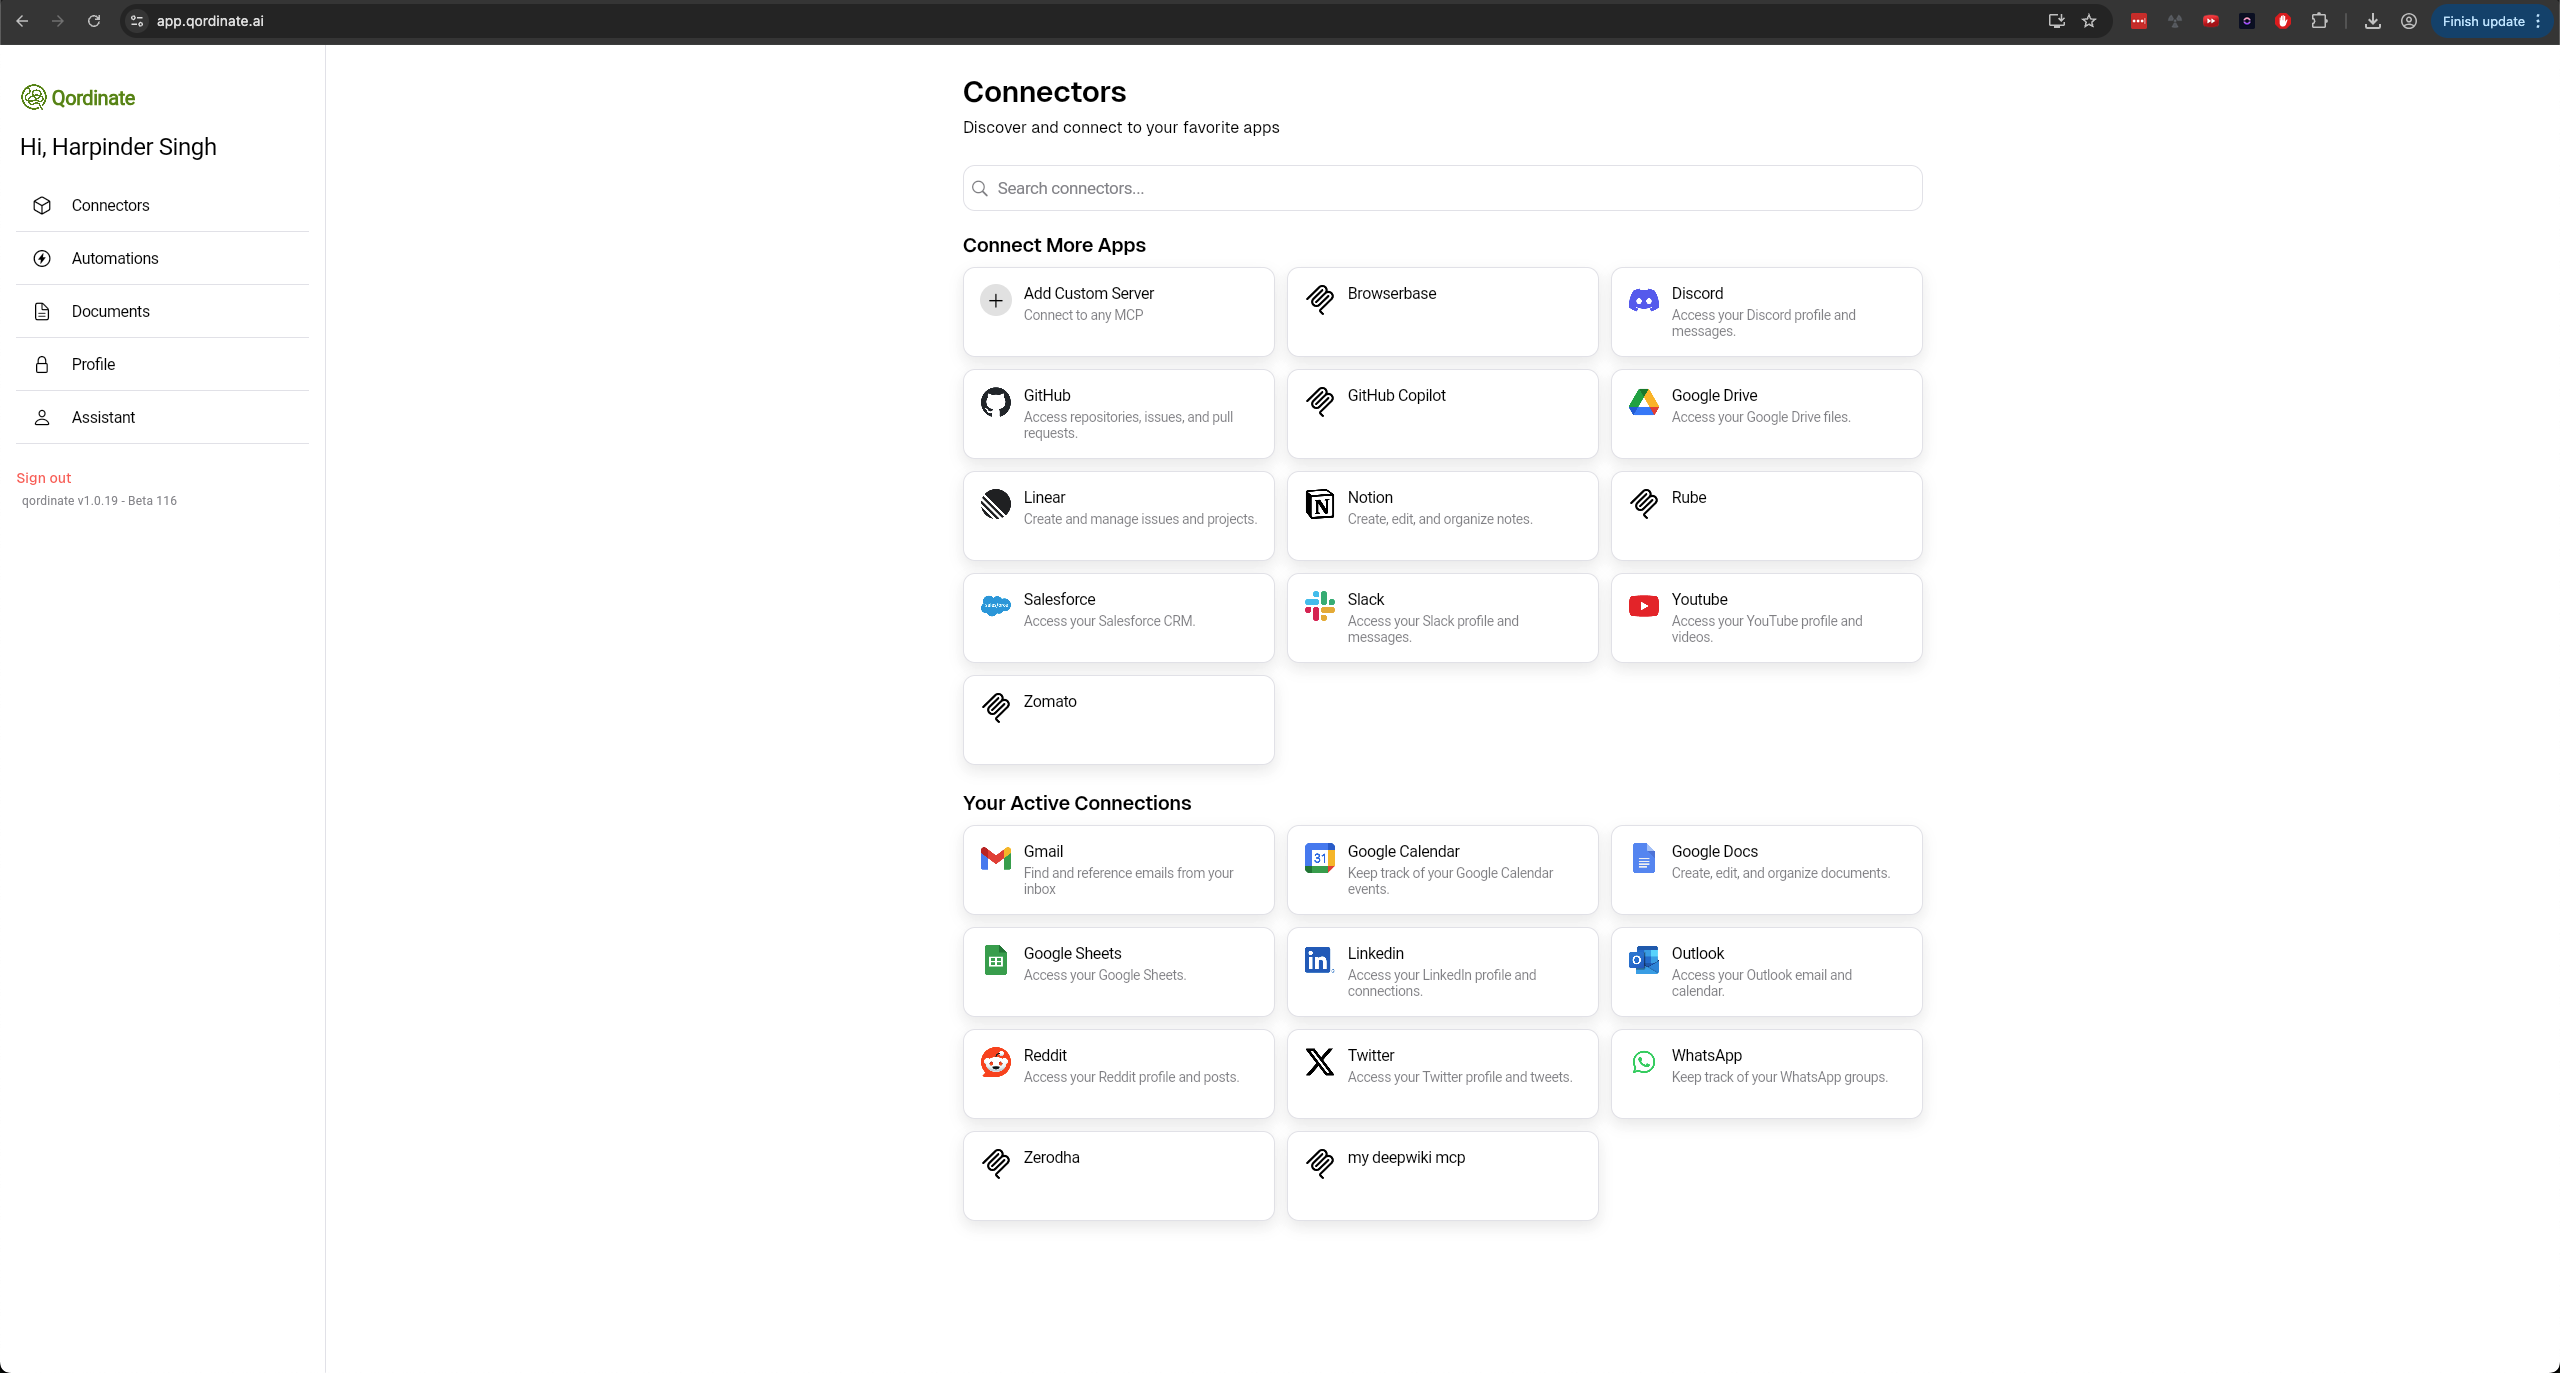Click the LinkedIn logo icon
The image size is (2560, 1373).
[x=1319, y=960]
